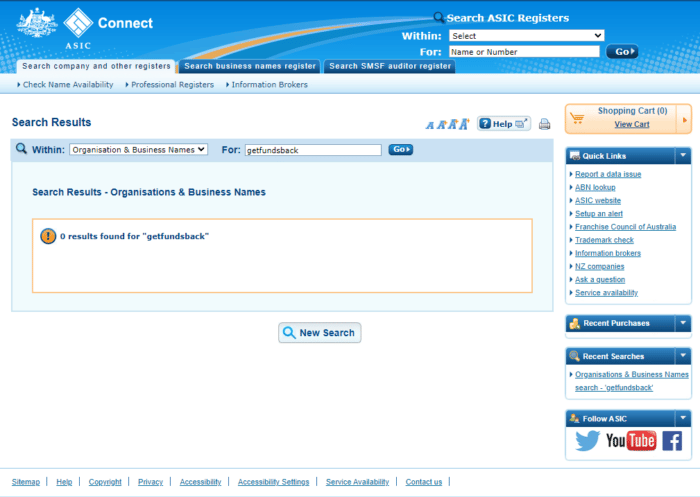Open ASIC YouTube channel icon

[631, 441]
